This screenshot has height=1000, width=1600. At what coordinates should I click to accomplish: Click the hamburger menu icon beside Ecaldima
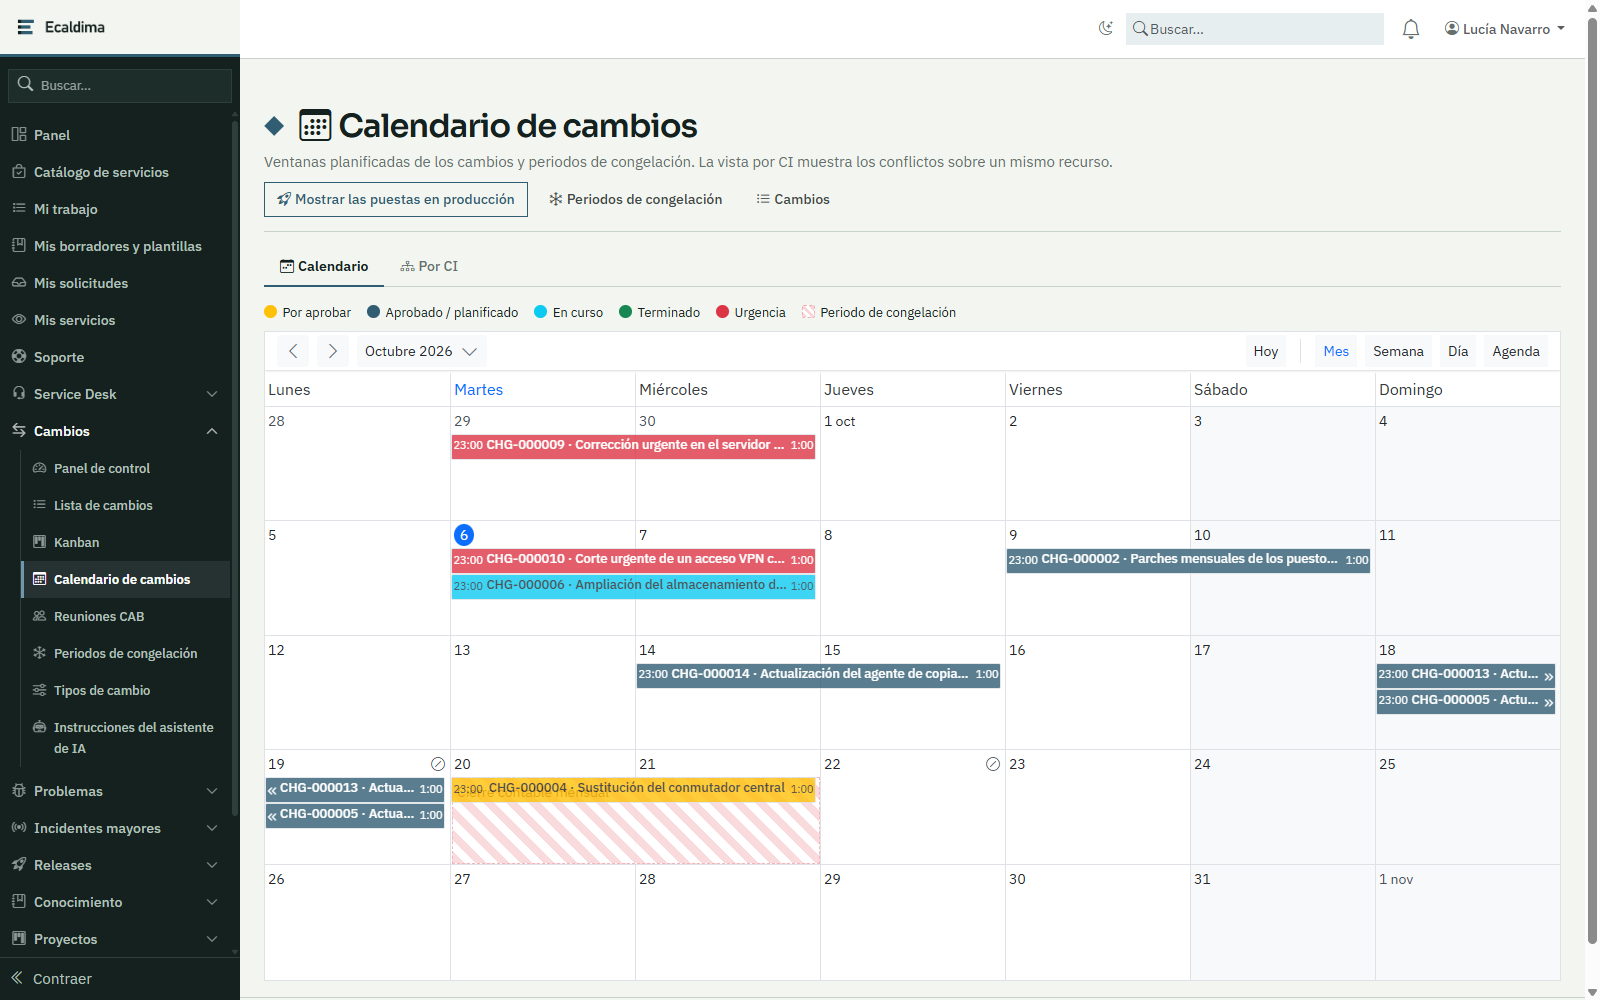point(25,27)
